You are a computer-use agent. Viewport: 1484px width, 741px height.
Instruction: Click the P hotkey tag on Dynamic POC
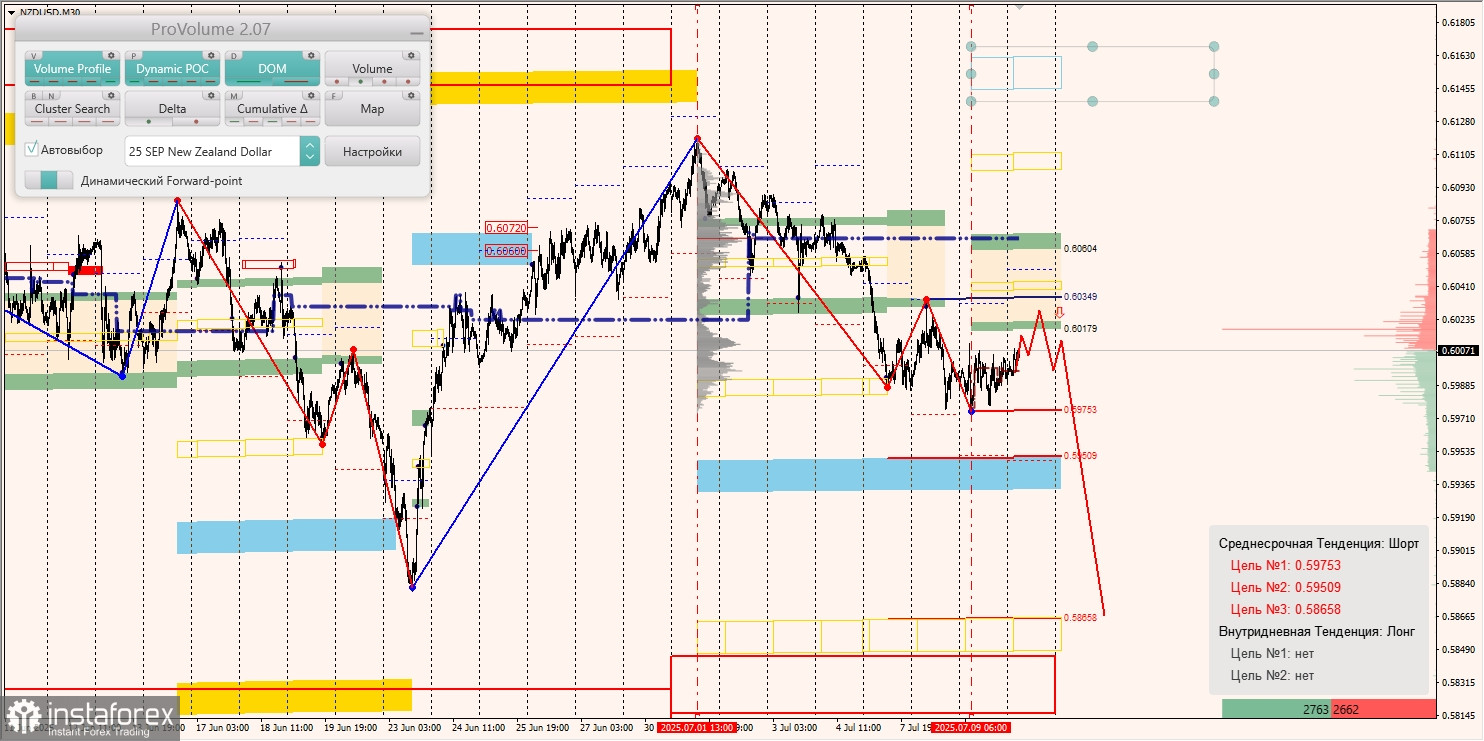[133, 56]
